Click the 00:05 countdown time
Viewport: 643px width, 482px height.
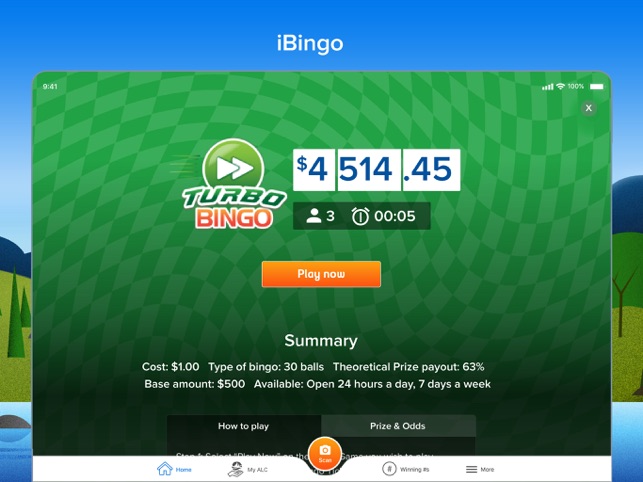click(395, 216)
